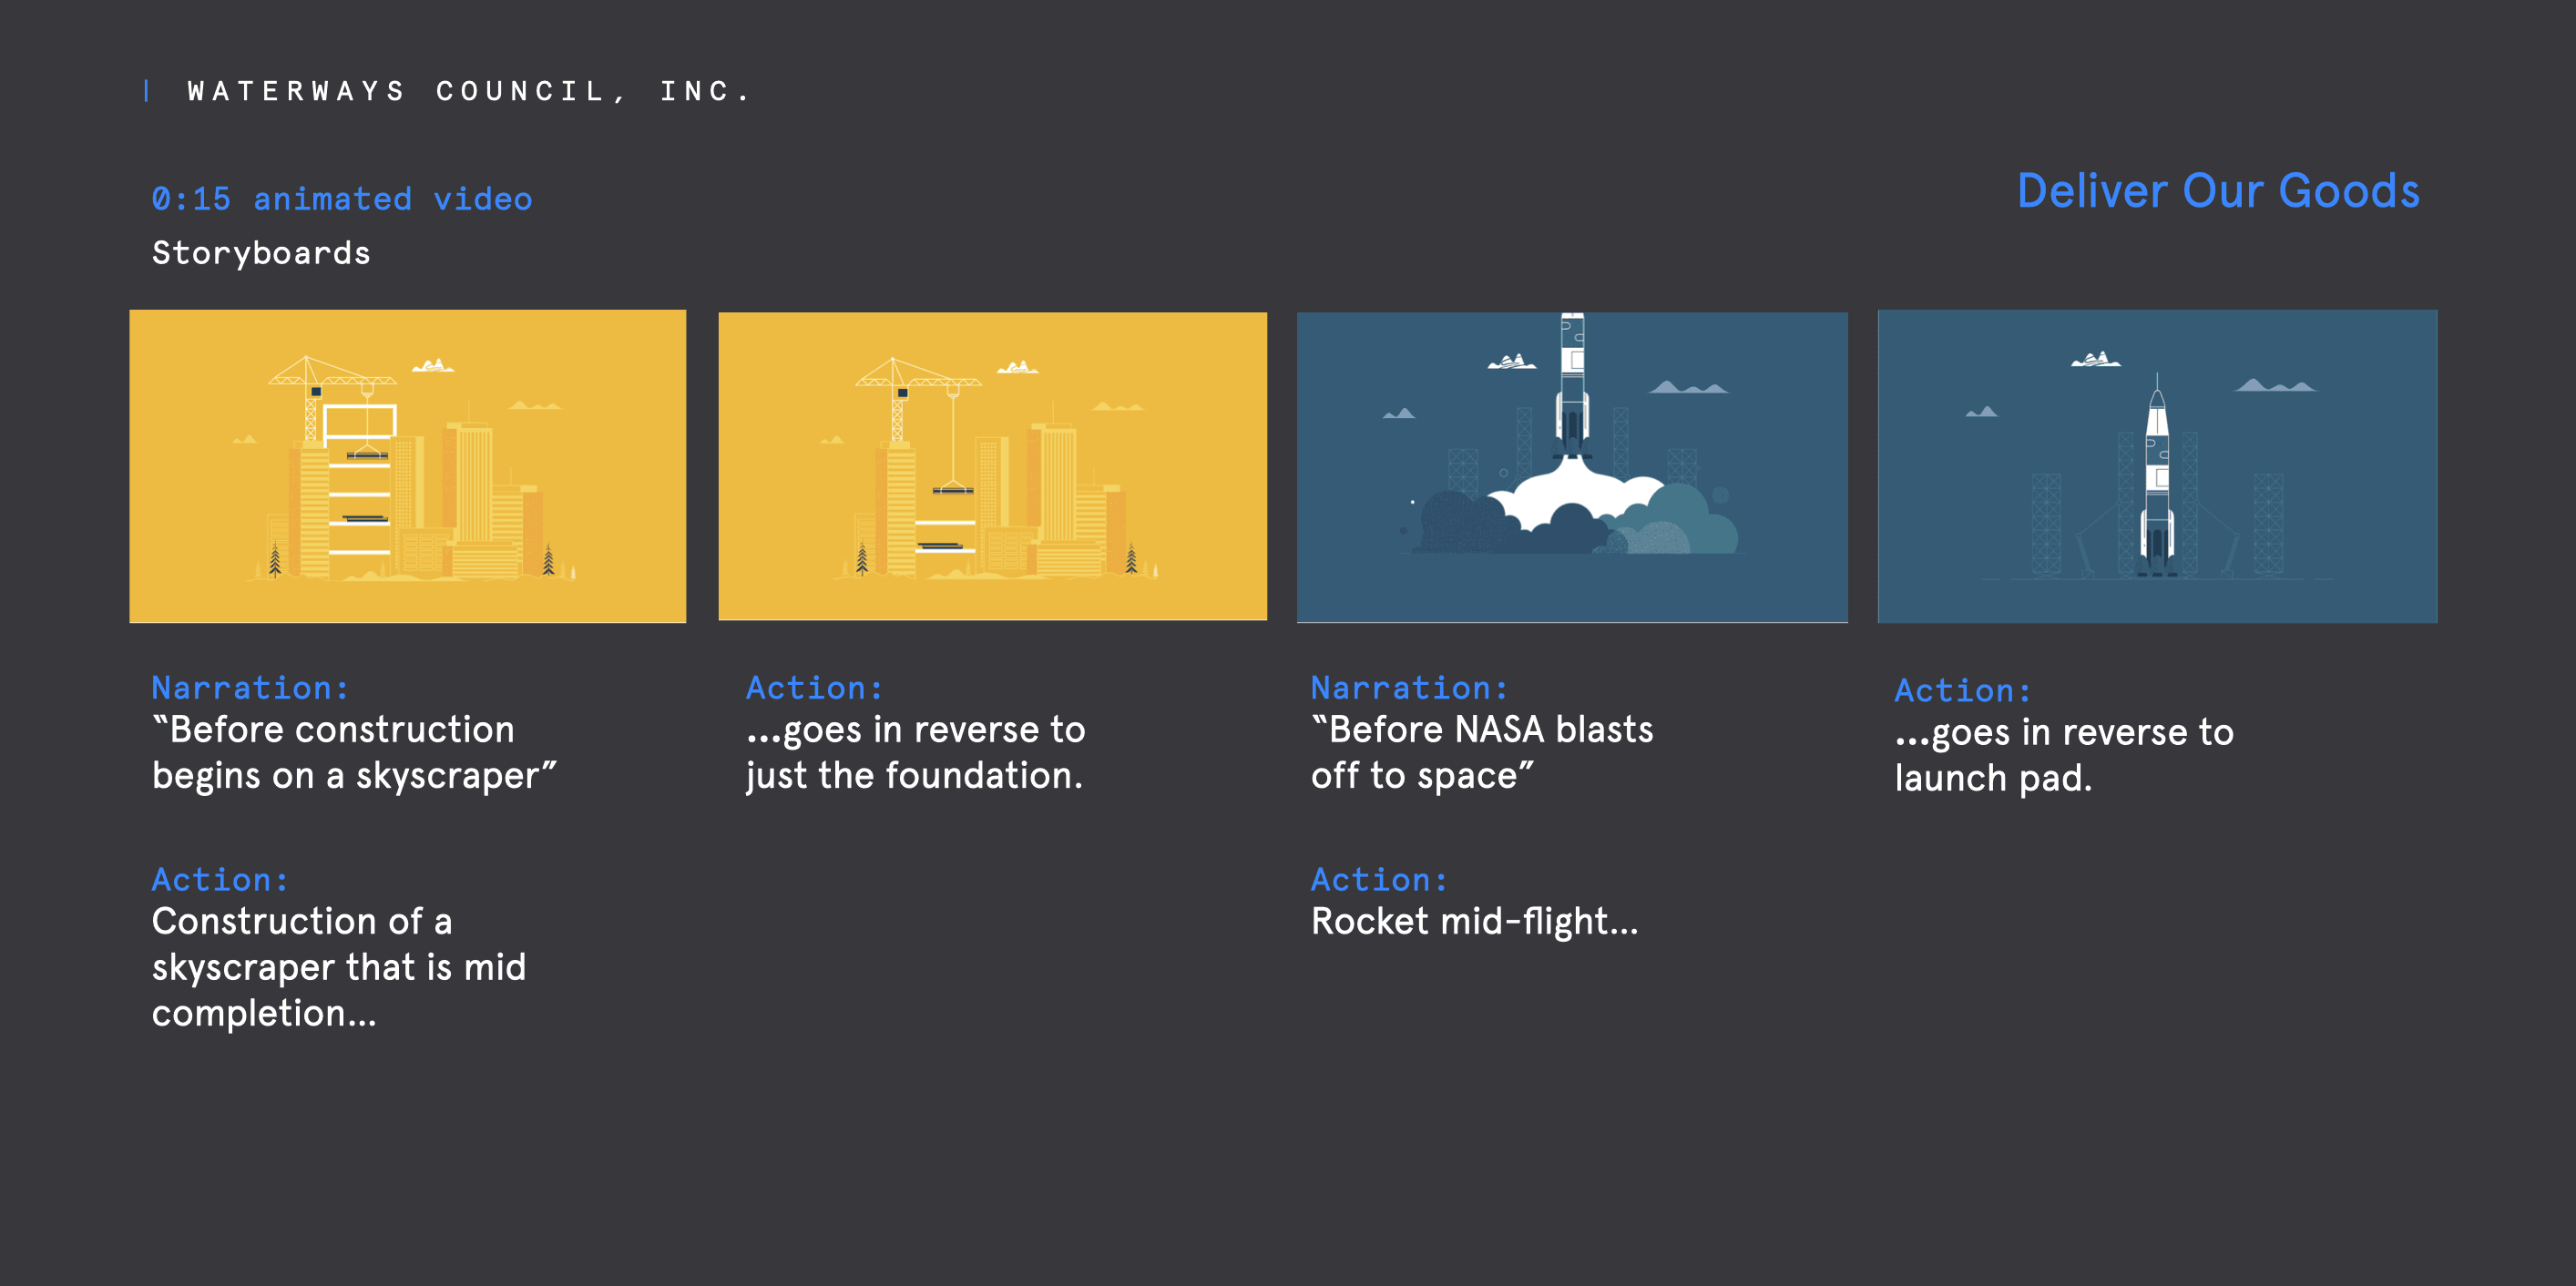Click the Waterways Council, Inc. header text

click(x=468, y=92)
